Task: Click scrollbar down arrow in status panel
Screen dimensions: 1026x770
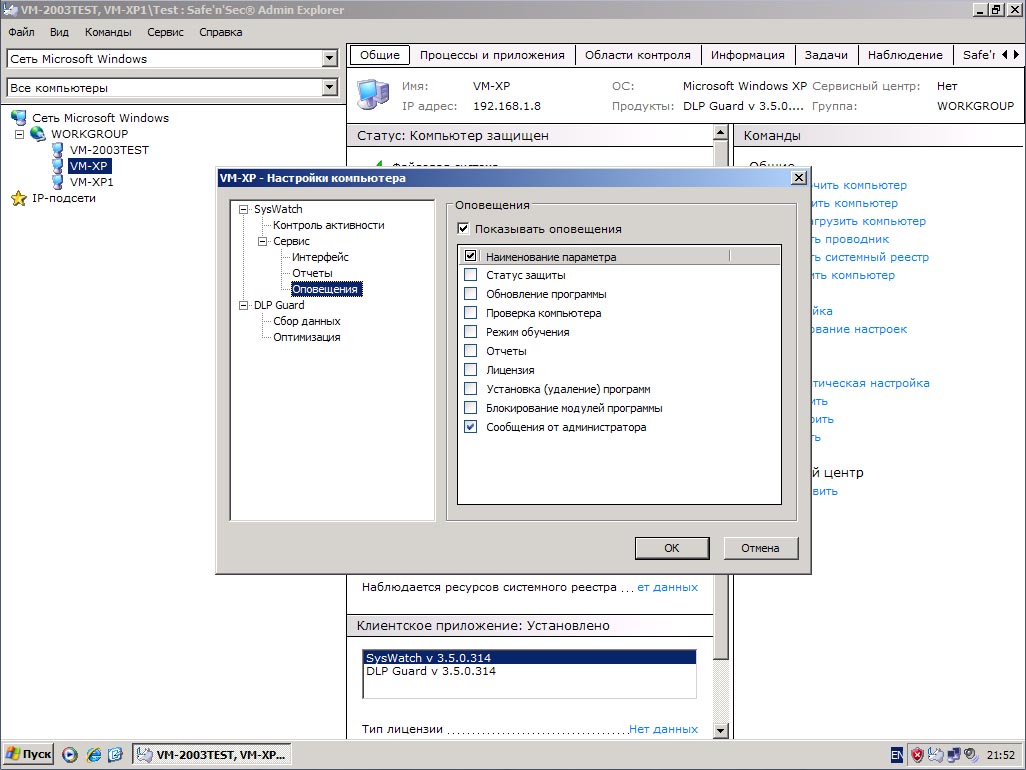Action: tap(720, 730)
